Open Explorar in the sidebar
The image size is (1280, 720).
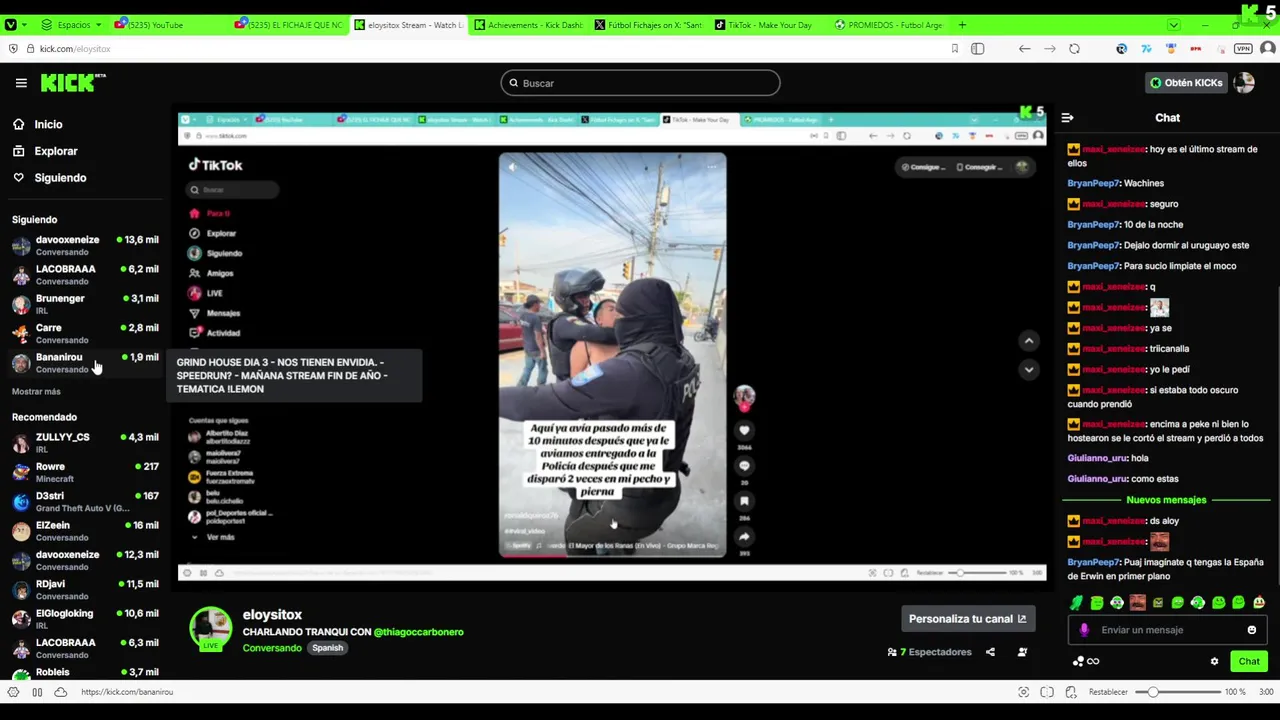click(x=55, y=151)
